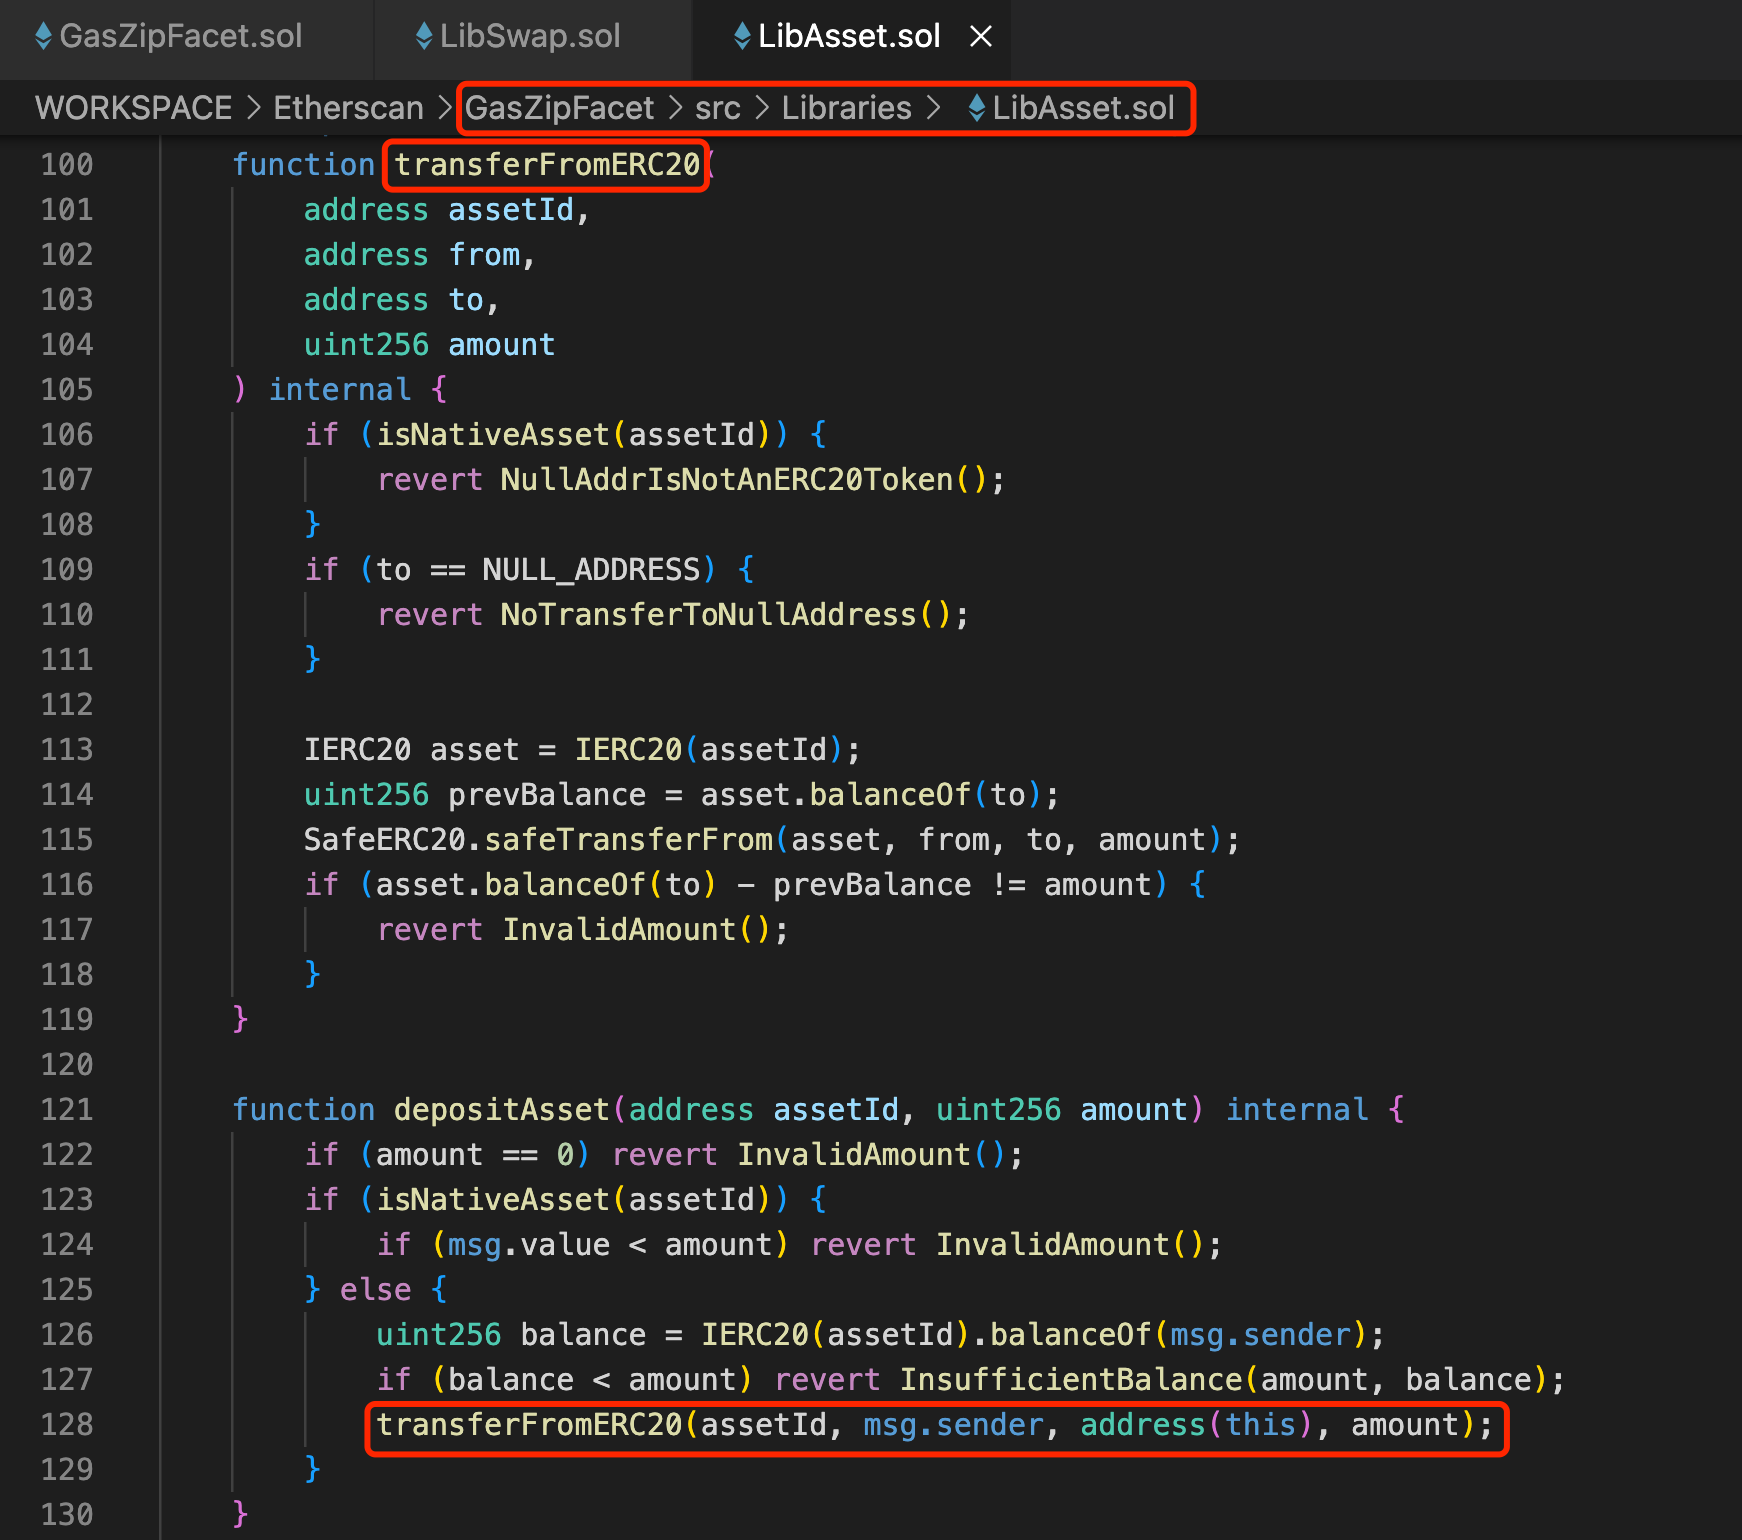This screenshot has width=1742, height=1540.
Task: Expand the Libraries breadcrumb segment
Action: (846, 108)
